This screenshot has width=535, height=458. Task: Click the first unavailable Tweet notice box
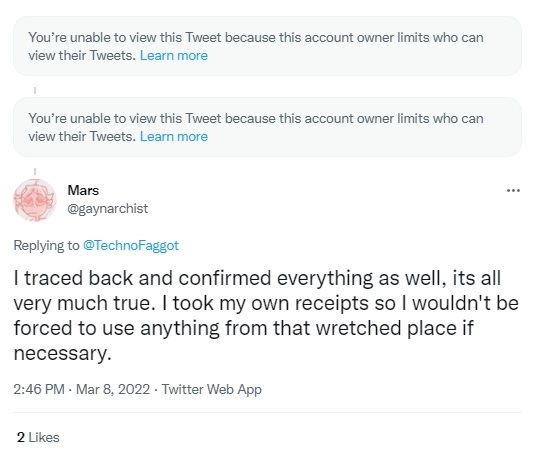pos(267,46)
